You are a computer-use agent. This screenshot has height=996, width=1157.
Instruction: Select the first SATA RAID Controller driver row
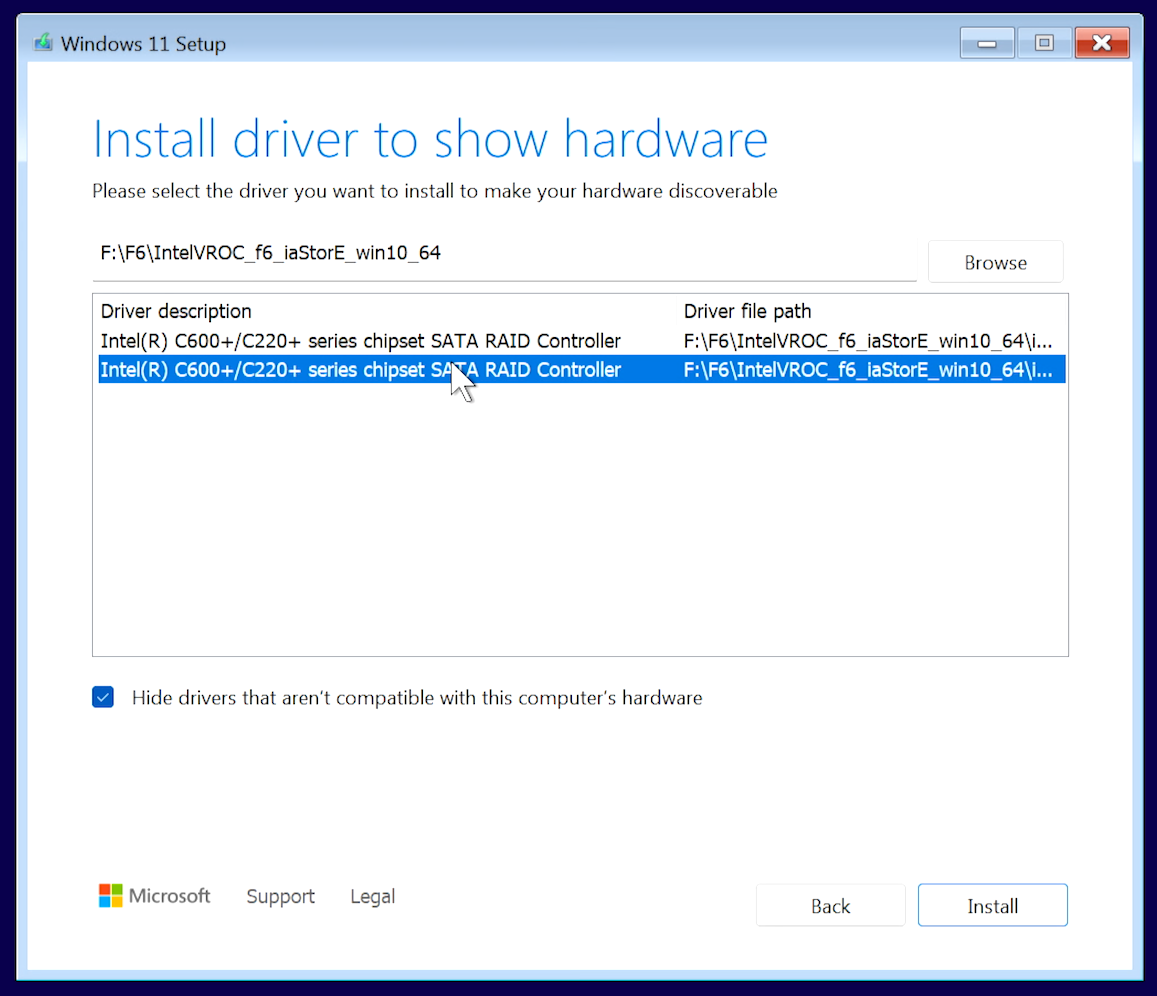point(582,341)
